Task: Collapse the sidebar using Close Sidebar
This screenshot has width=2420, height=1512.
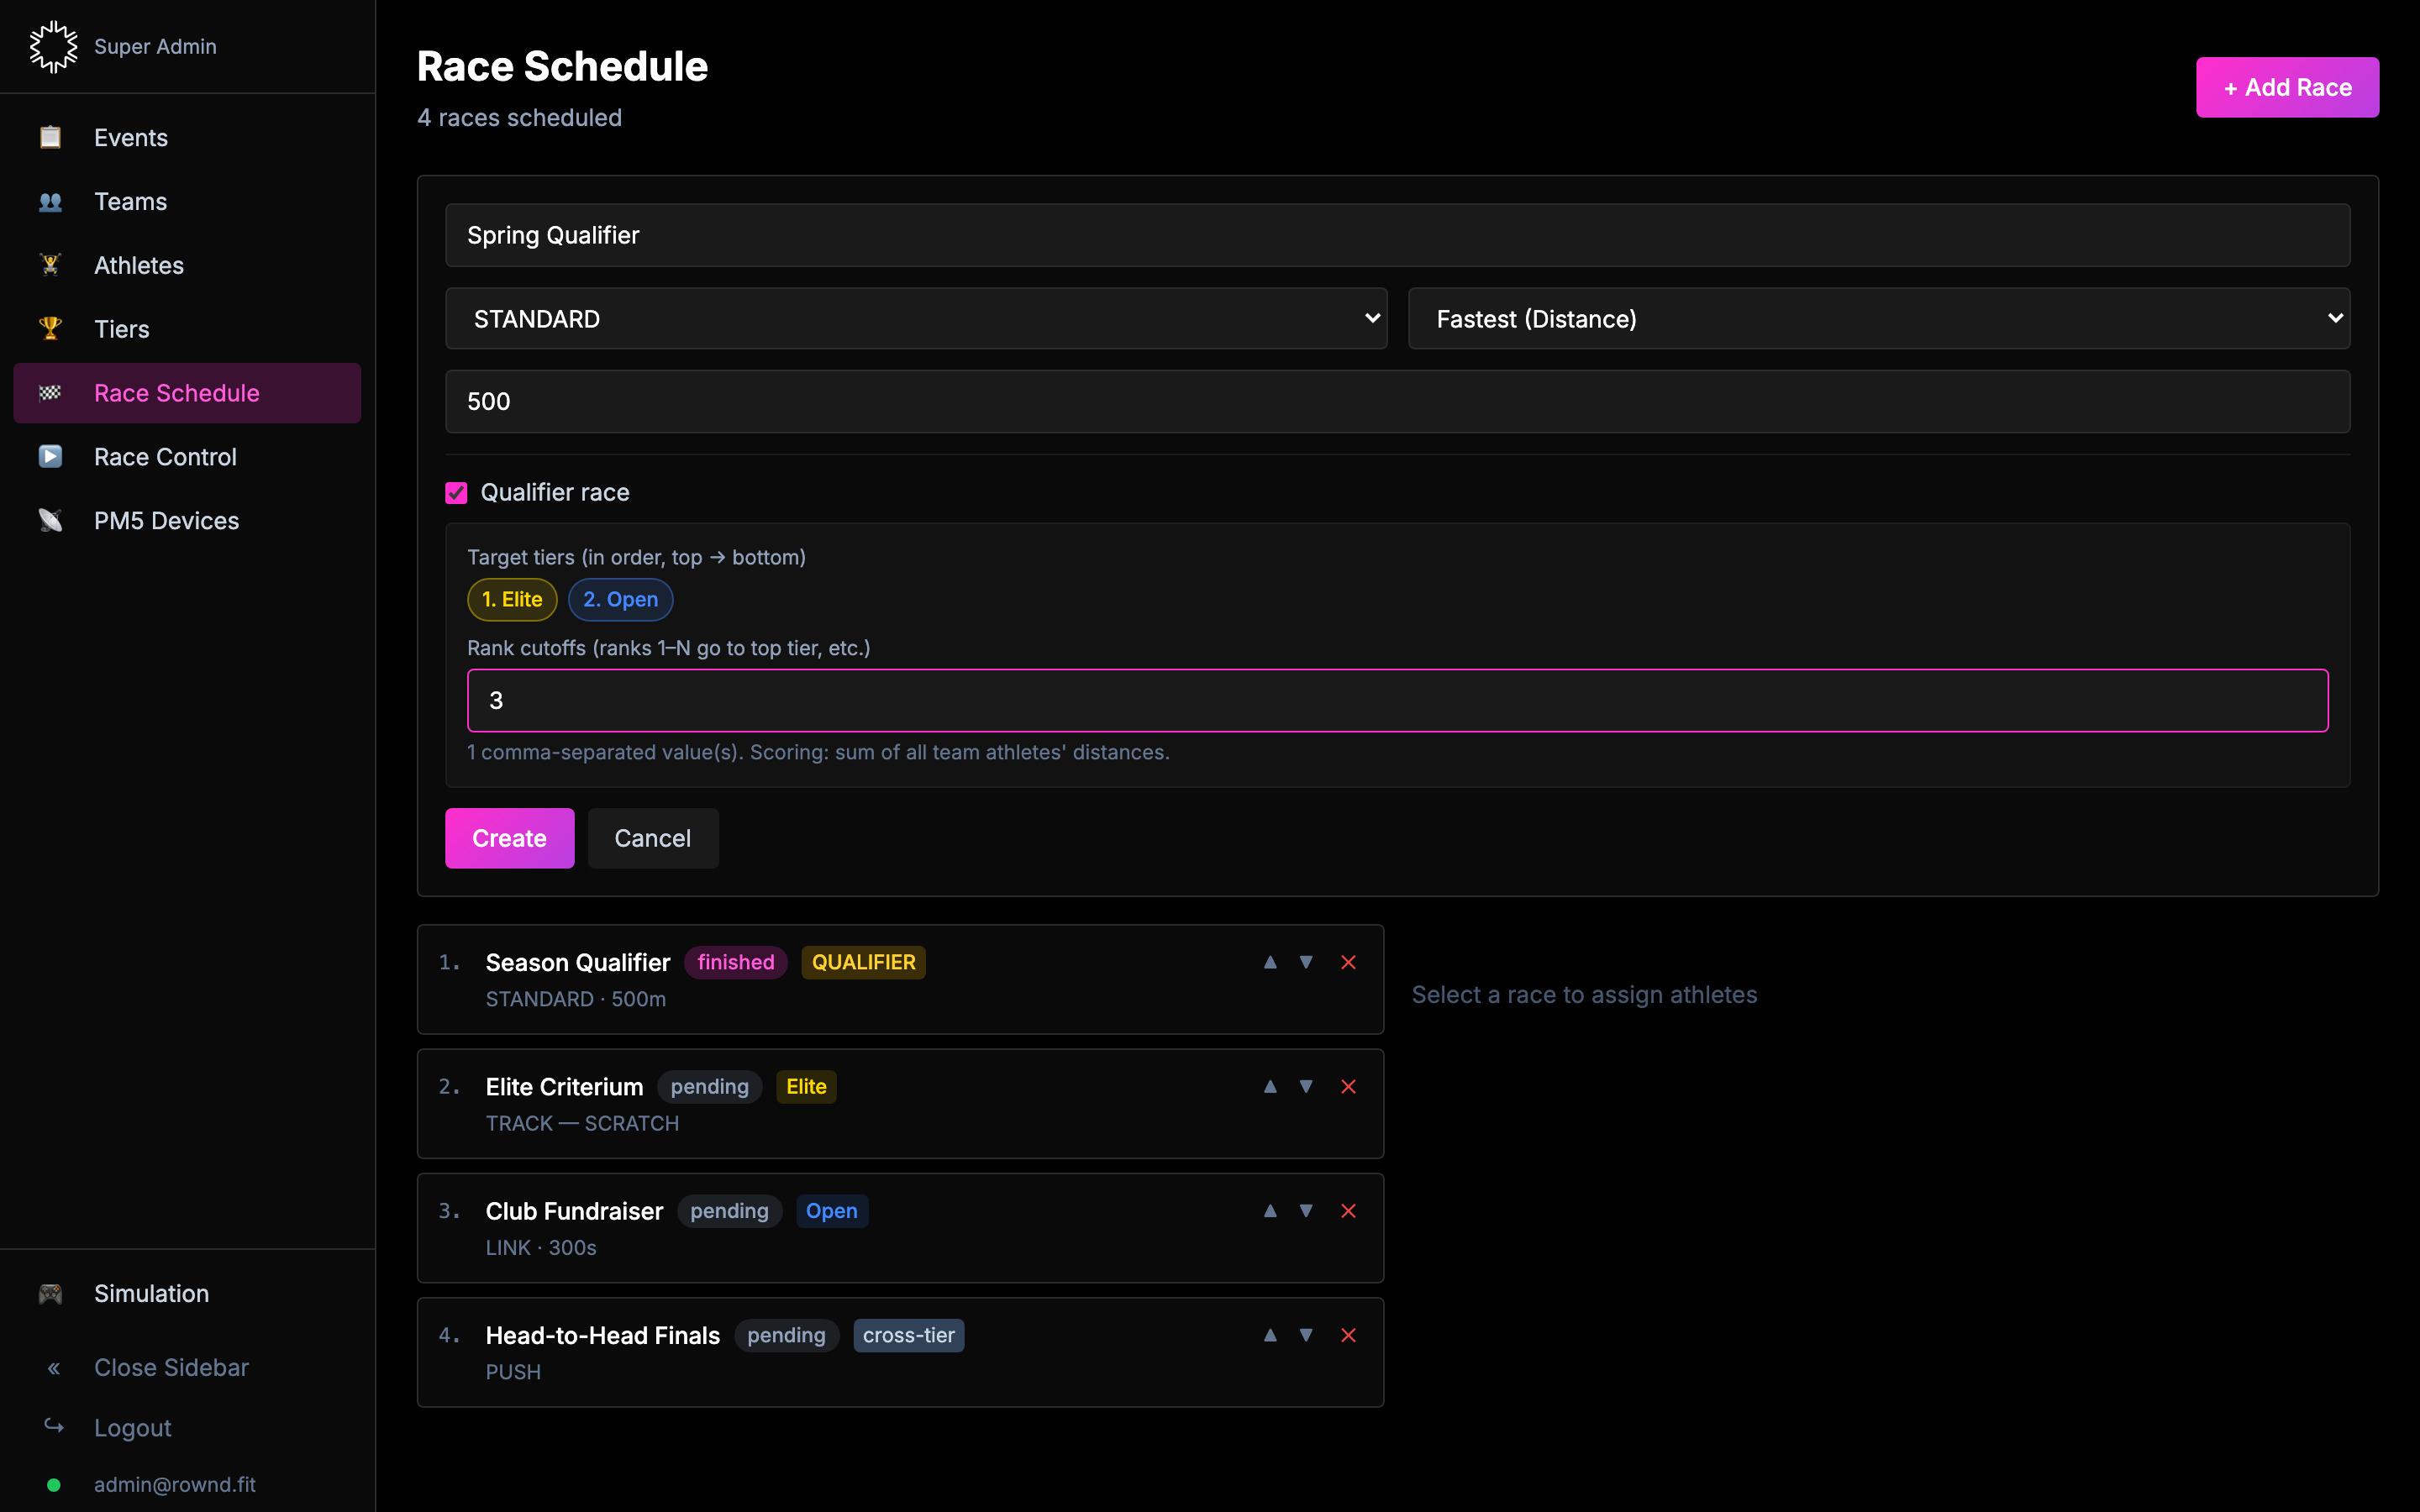Action: coord(171,1367)
